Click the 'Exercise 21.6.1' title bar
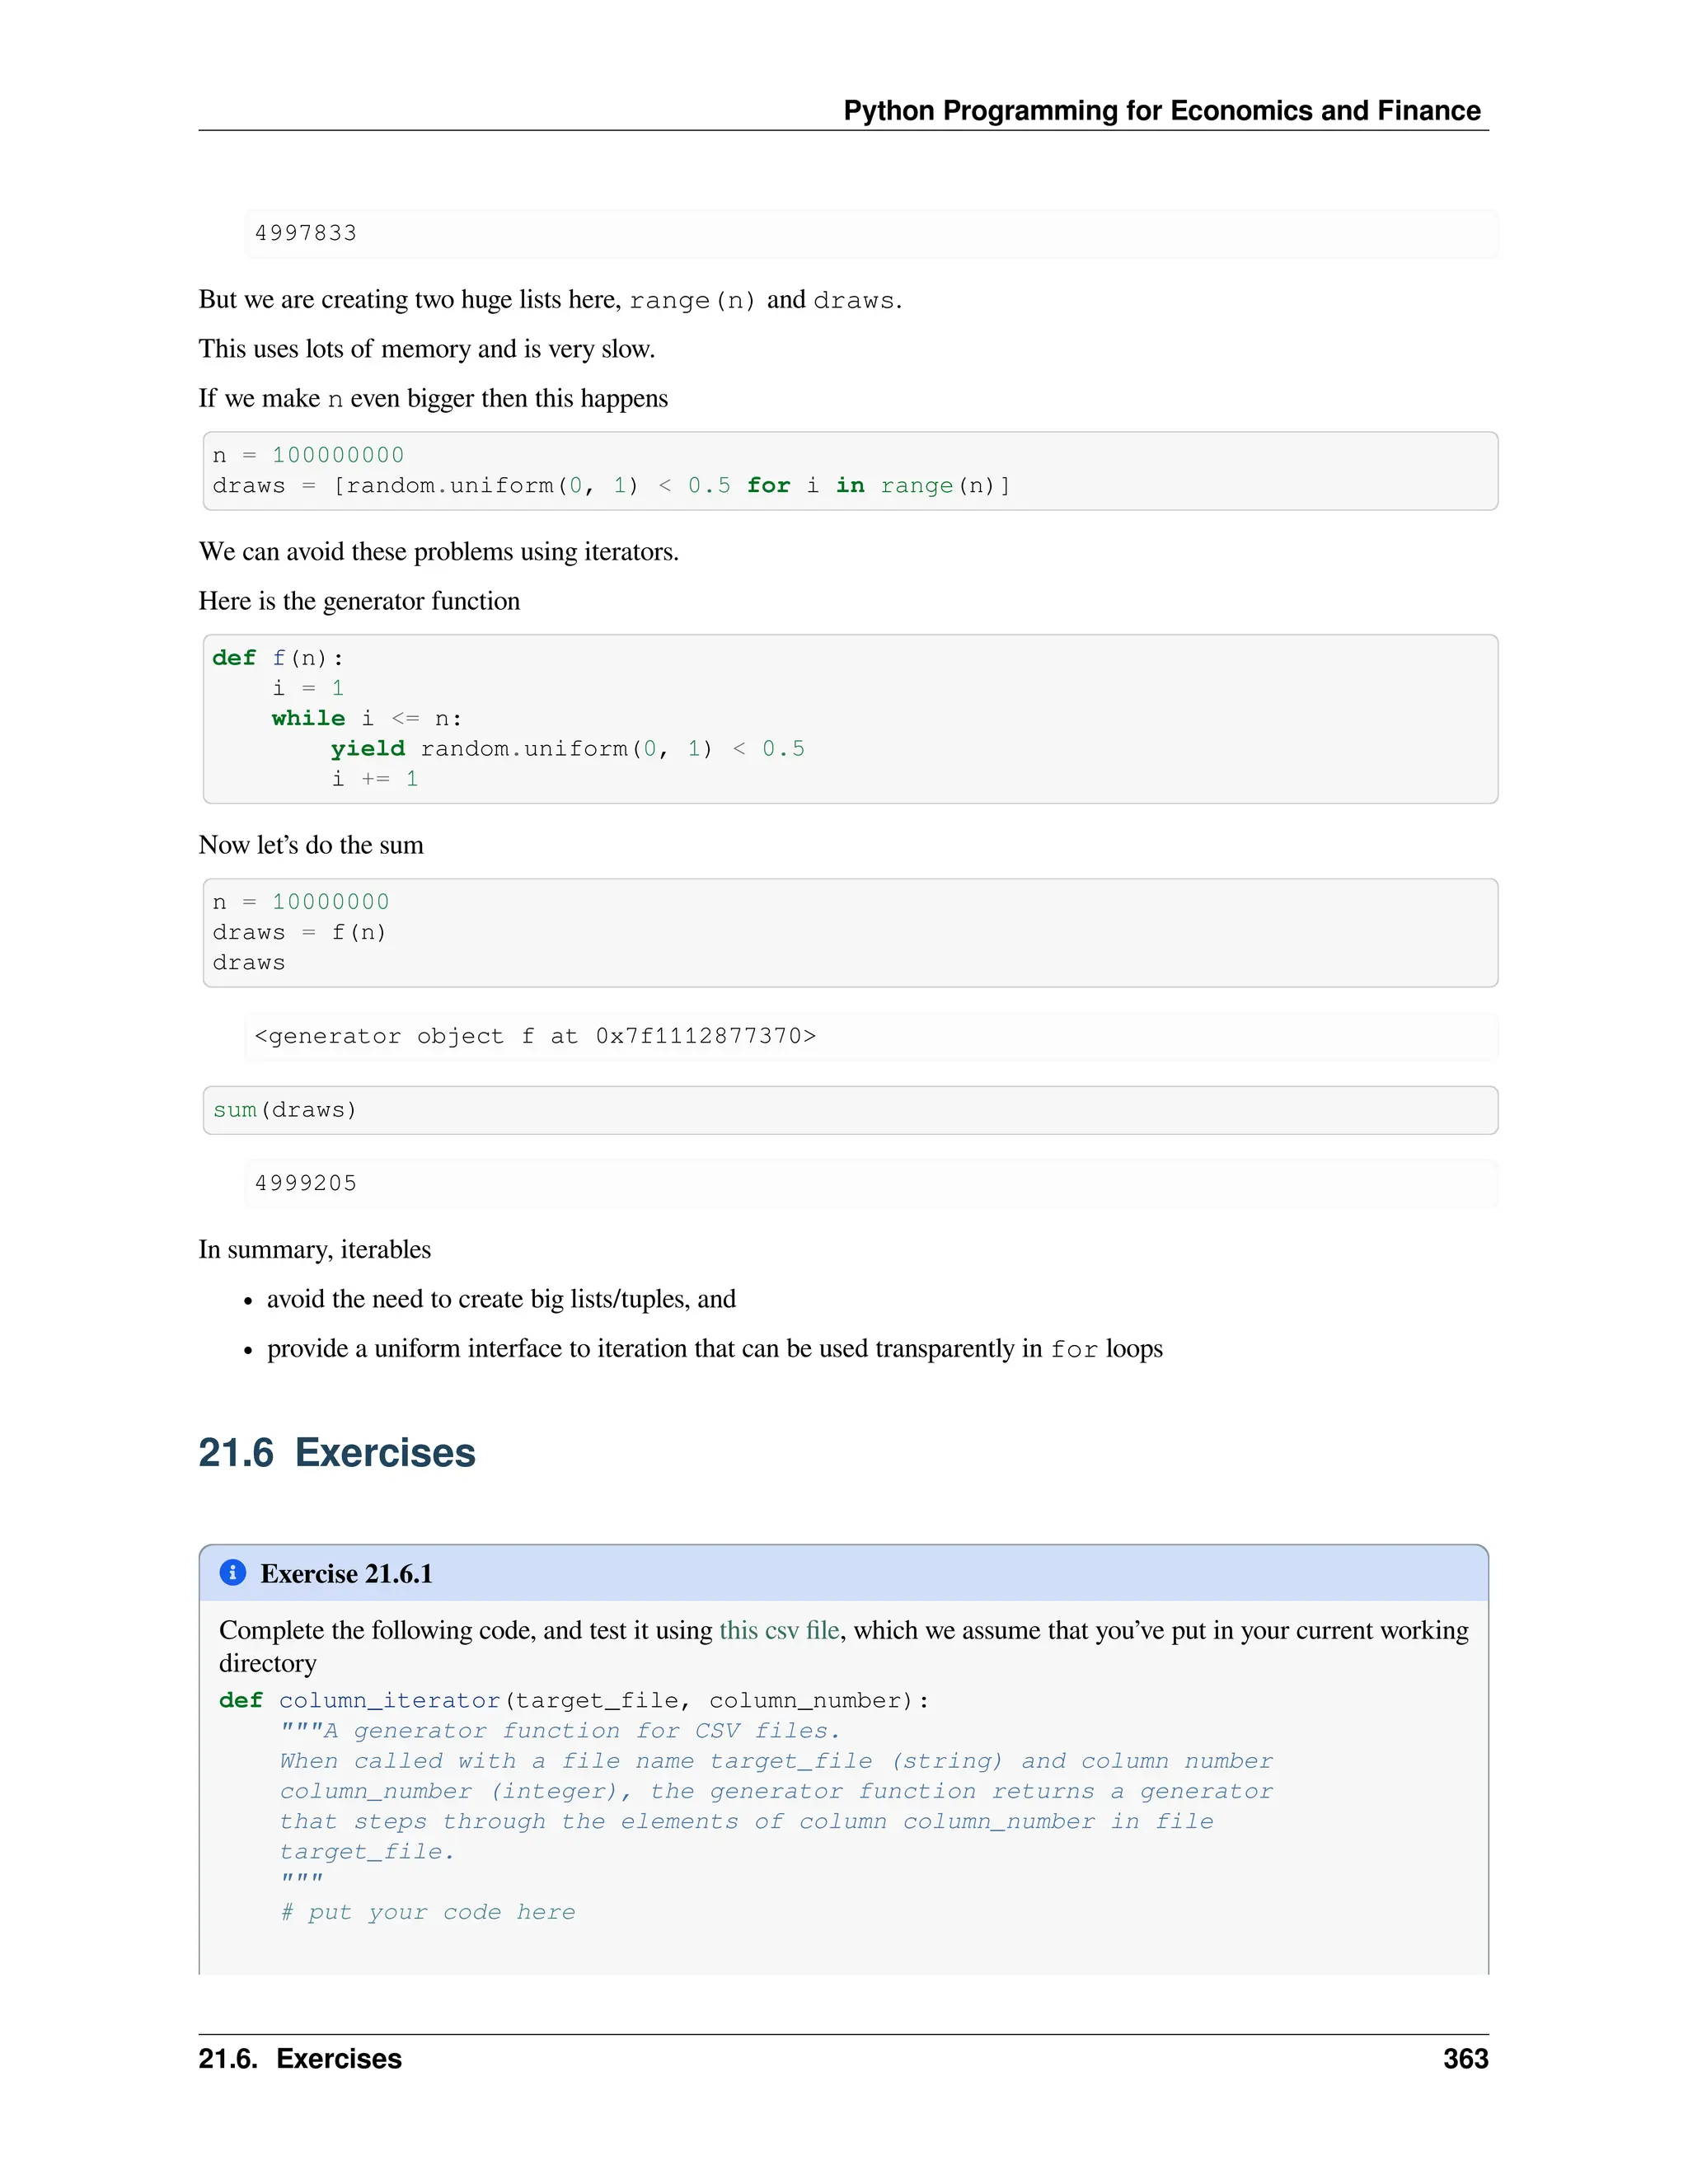This screenshot has height=2184, width=1688. (x=843, y=1573)
